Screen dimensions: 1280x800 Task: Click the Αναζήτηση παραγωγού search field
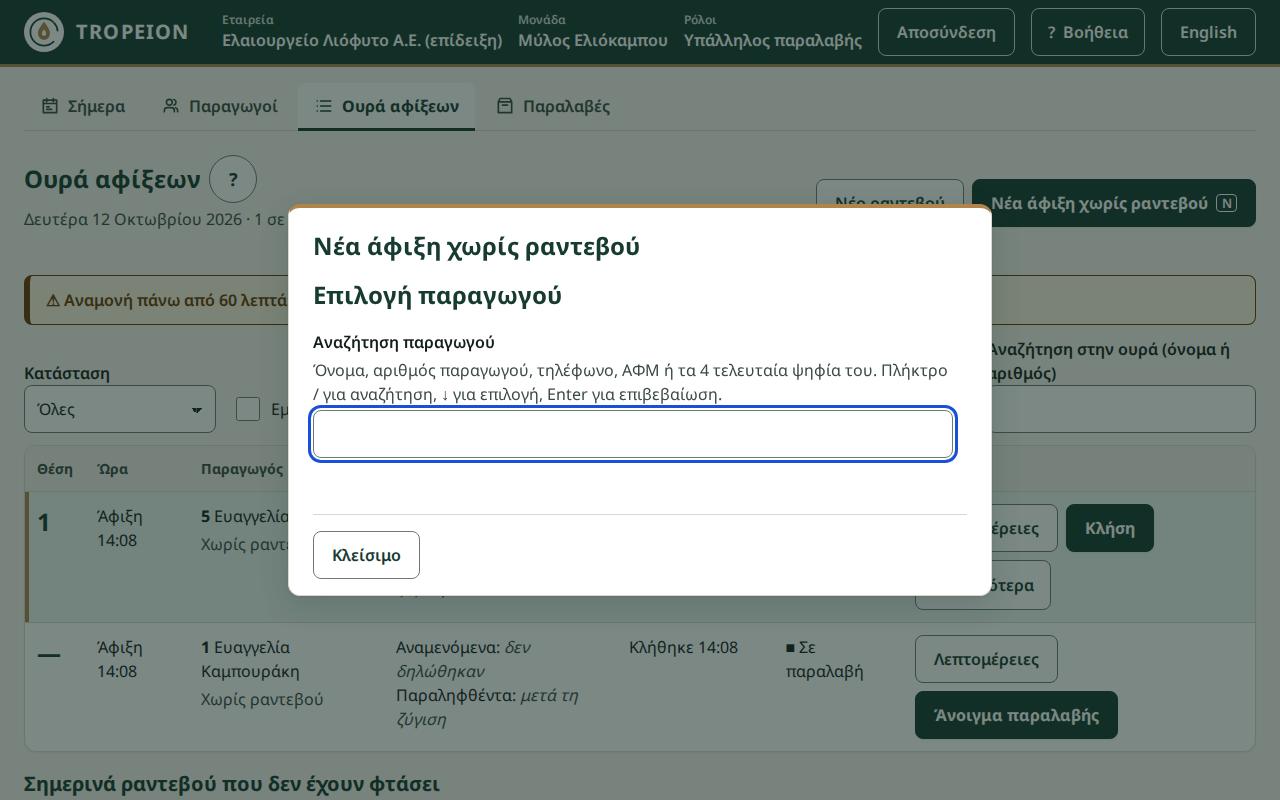[633, 434]
